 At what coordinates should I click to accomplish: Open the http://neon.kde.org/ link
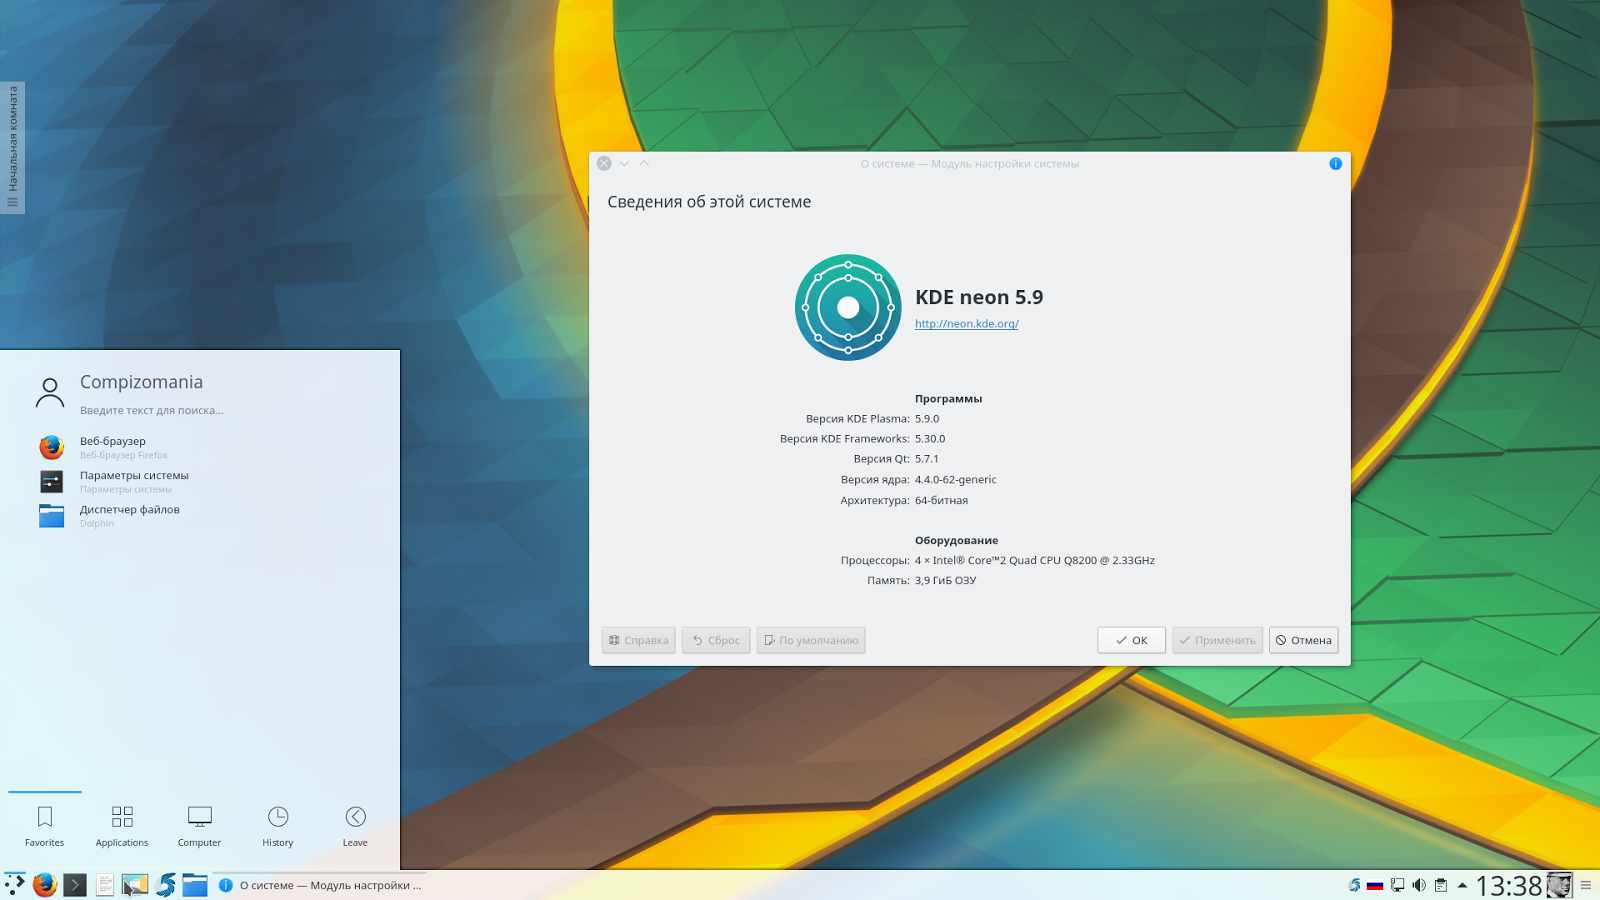coord(966,323)
